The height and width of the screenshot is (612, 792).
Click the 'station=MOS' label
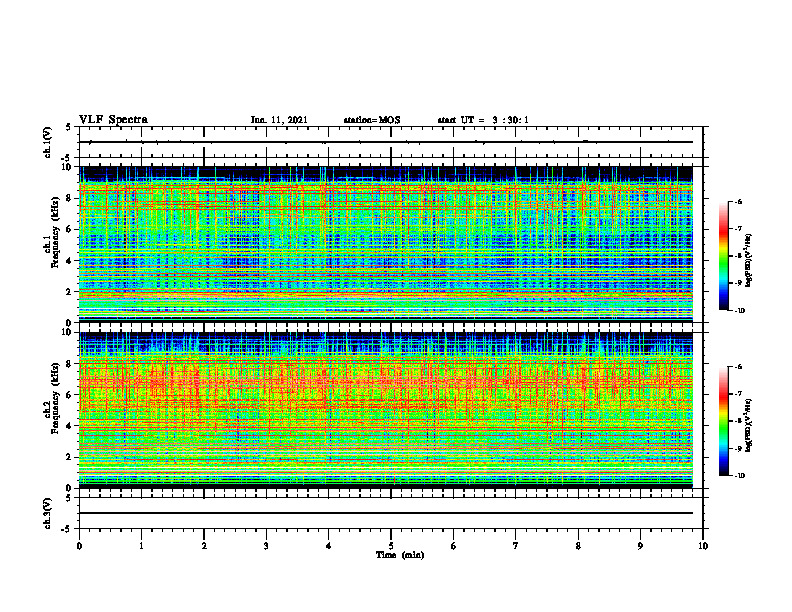tap(372, 120)
